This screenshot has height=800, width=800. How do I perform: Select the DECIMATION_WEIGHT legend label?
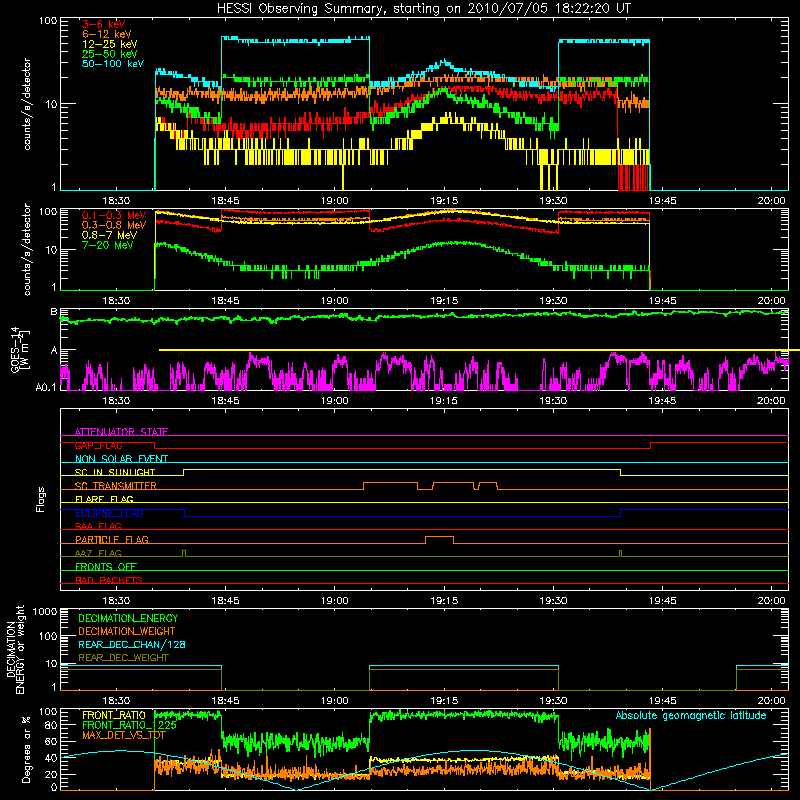coord(127,631)
